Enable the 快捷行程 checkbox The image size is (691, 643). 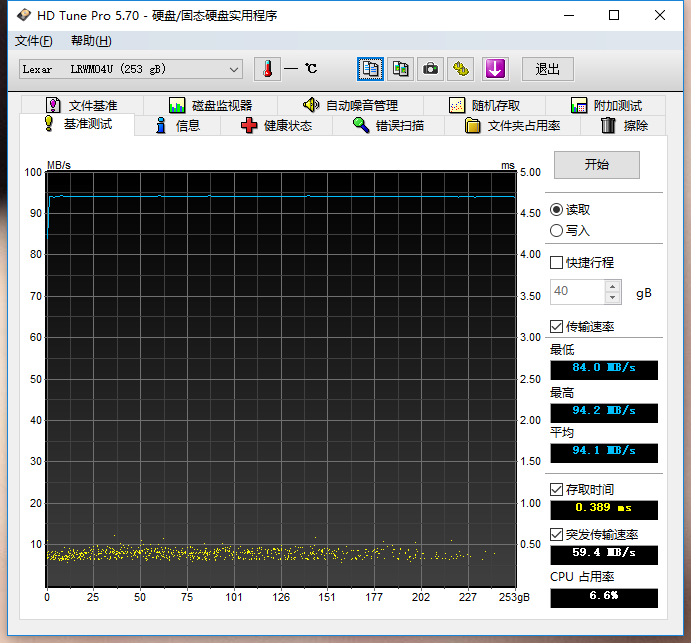557,263
